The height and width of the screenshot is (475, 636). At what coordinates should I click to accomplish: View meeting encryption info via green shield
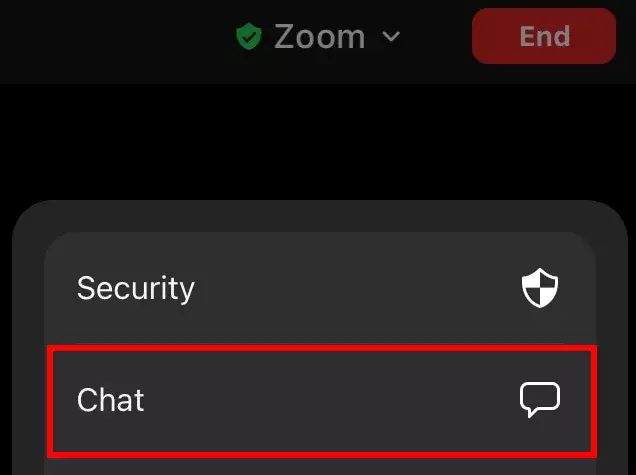tap(248, 37)
